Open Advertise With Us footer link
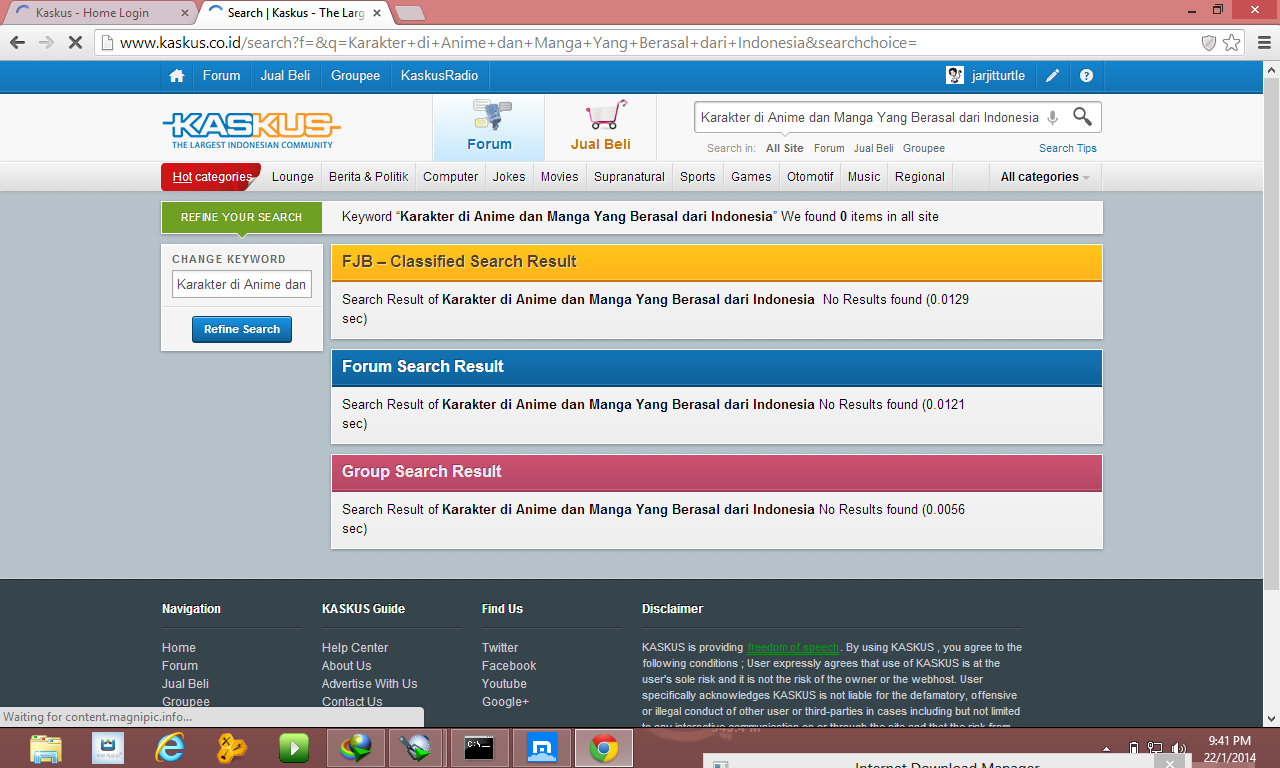 [x=370, y=684]
